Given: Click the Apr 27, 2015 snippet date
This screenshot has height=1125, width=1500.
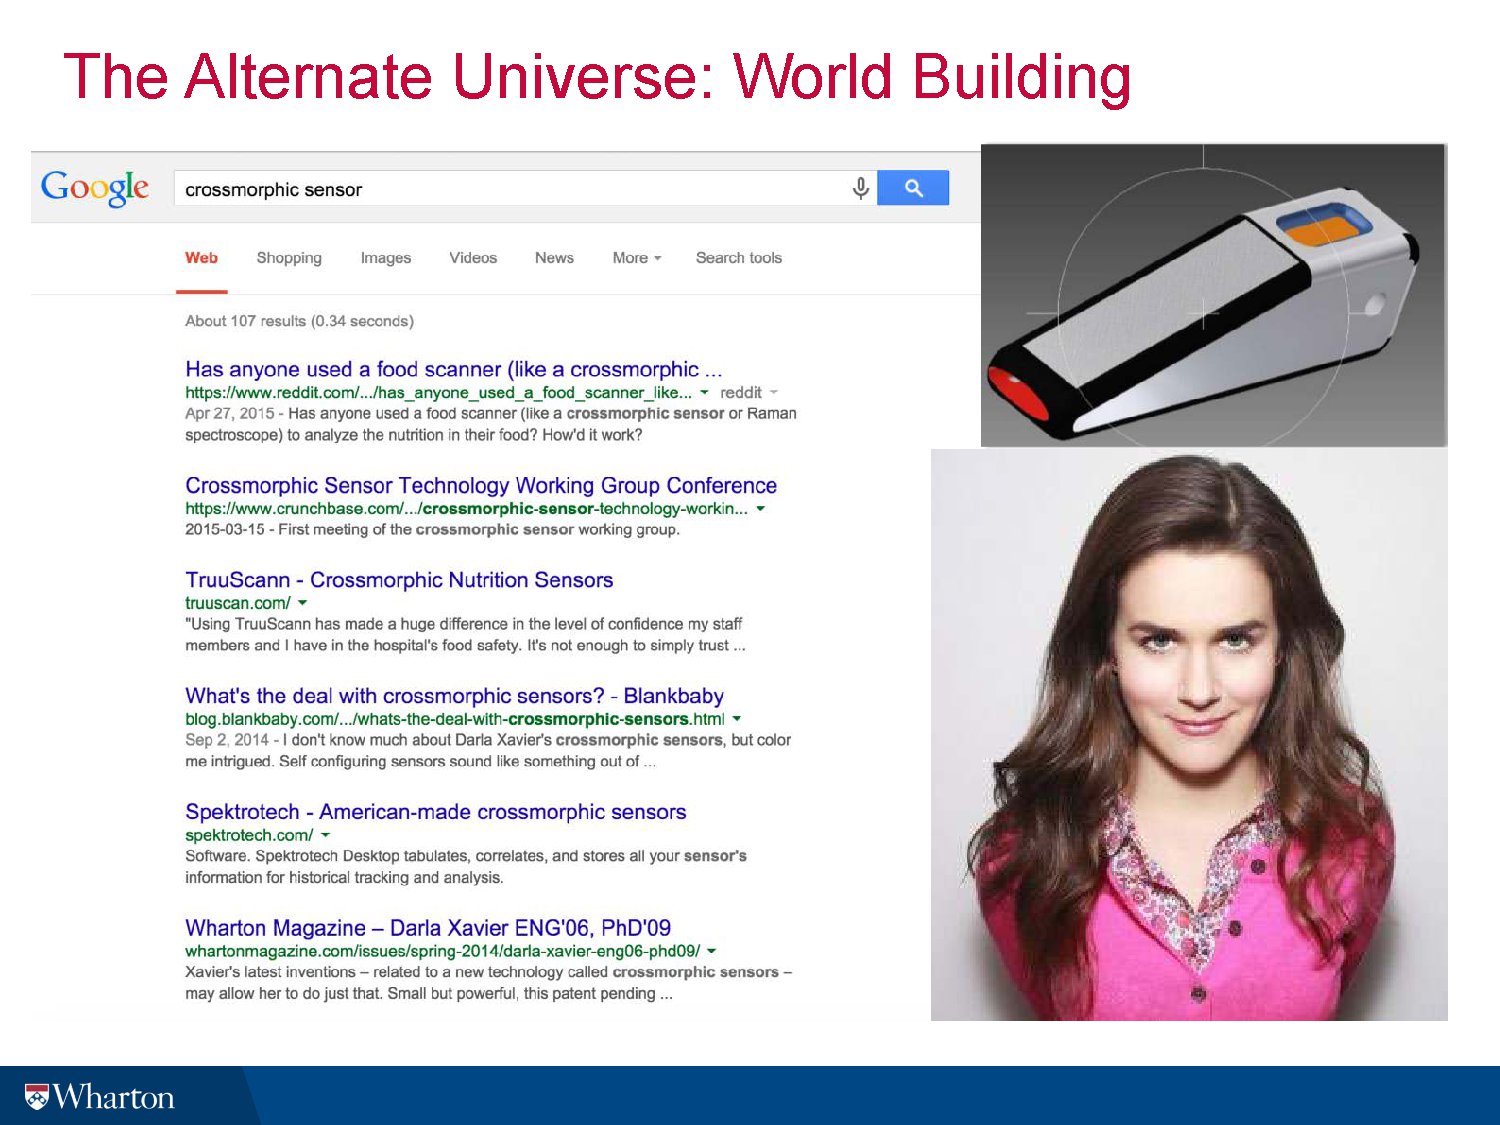Looking at the screenshot, I should pyautogui.click(x=230, y=413).
